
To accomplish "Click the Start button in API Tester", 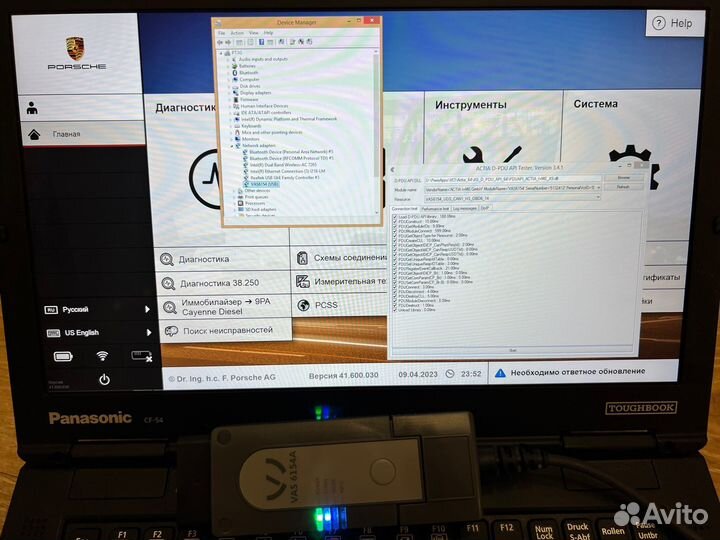I will click(x=512, y=350).
